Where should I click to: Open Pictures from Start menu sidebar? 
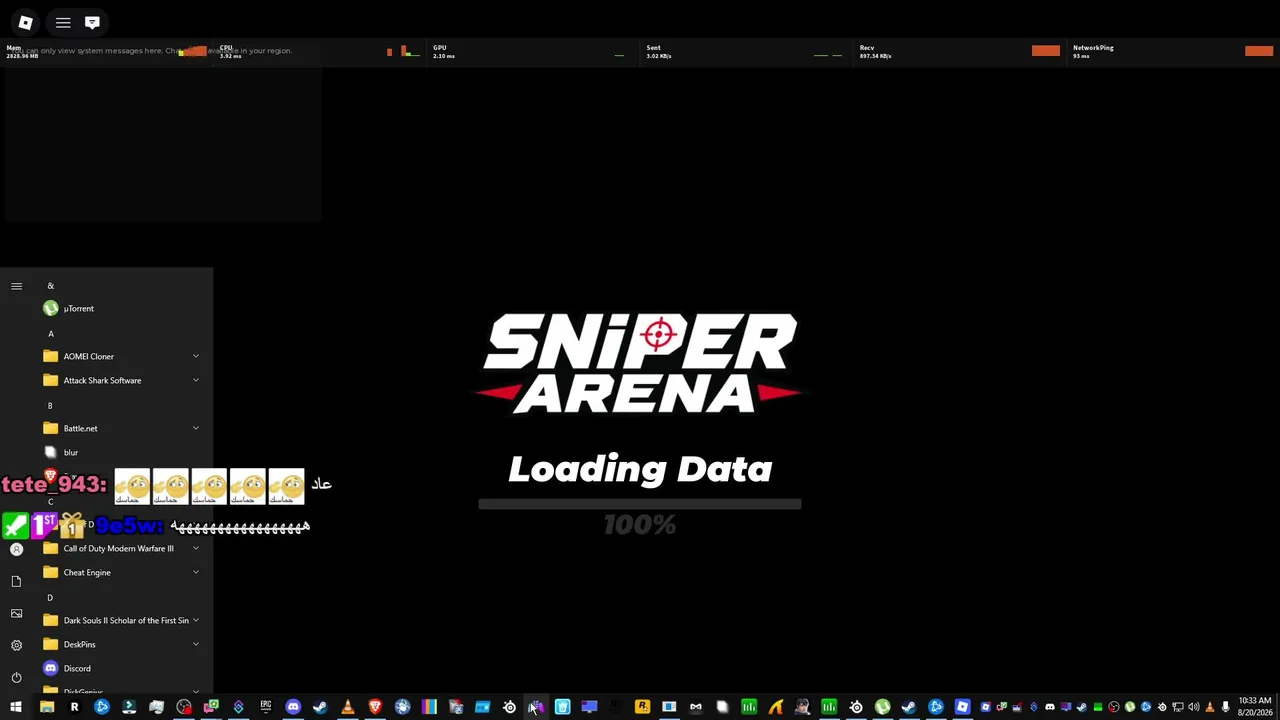pyautogui.click(x=16, y=613)
